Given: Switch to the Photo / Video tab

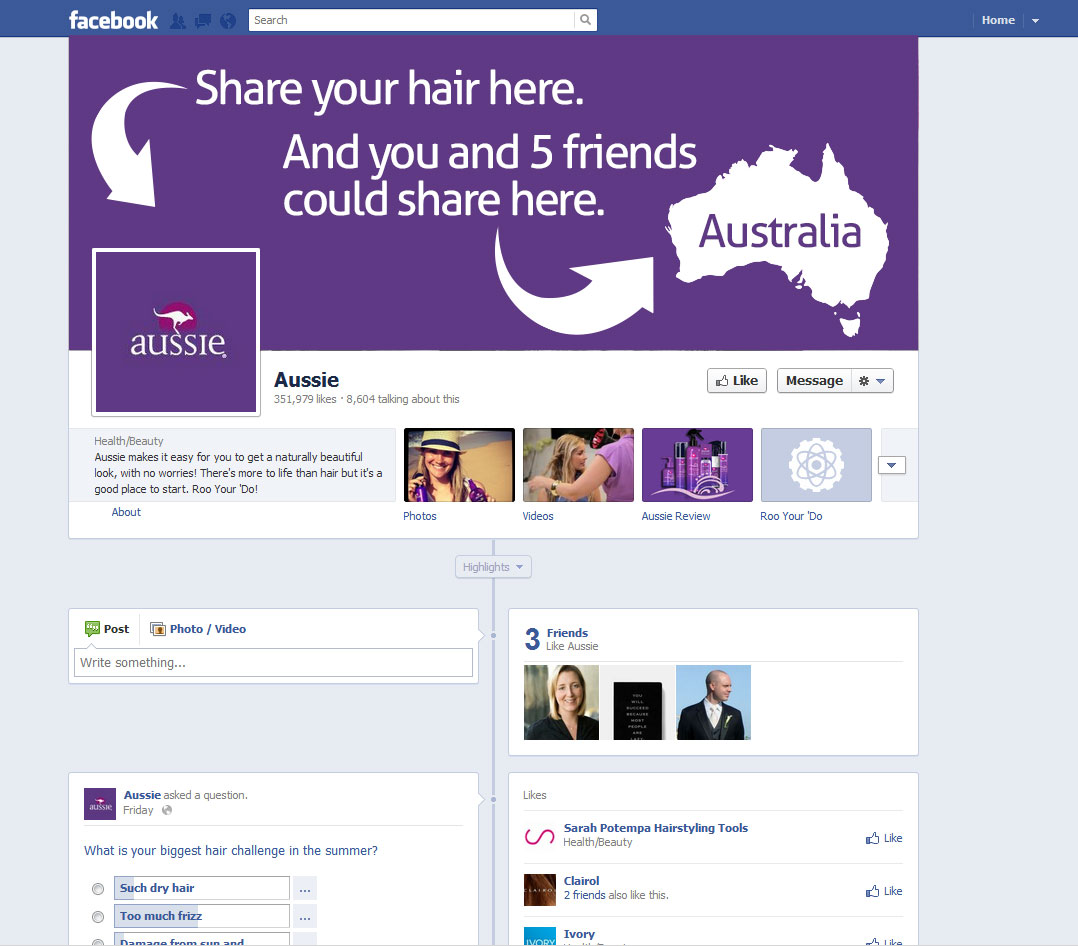Looking at the screenshot, I should (198, 629).
